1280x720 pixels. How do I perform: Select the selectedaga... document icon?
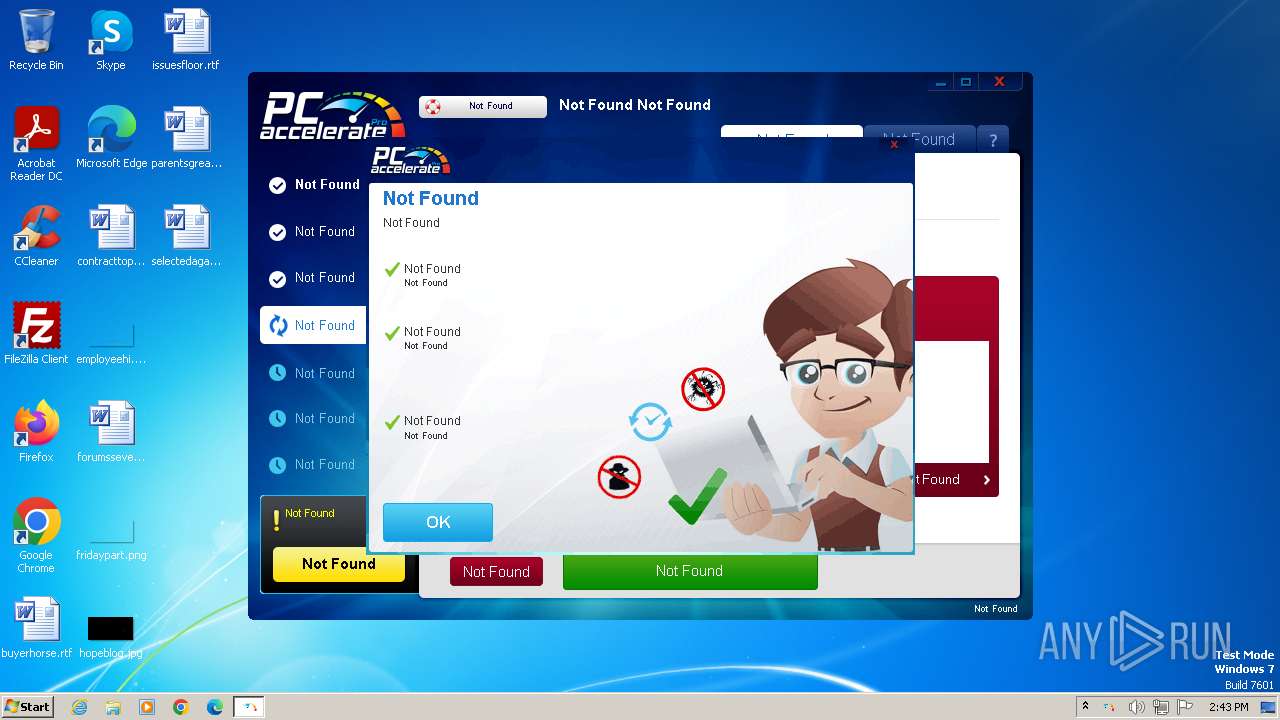pos(186,236)
